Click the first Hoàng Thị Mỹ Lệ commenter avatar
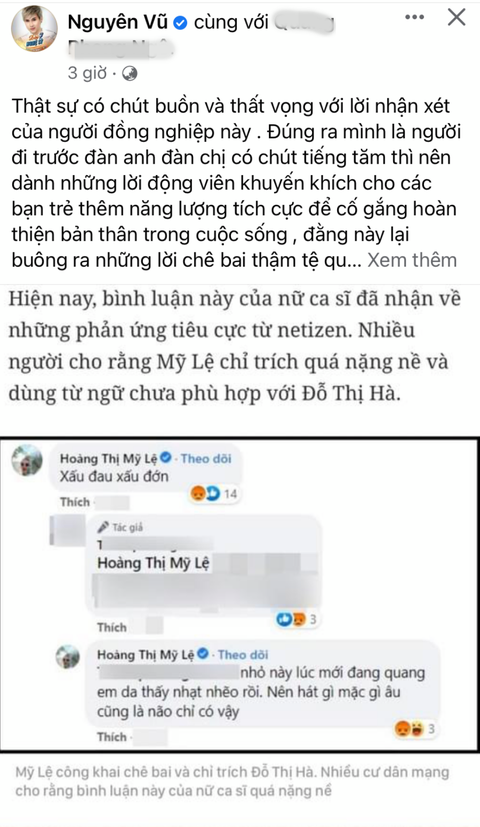 27,460
